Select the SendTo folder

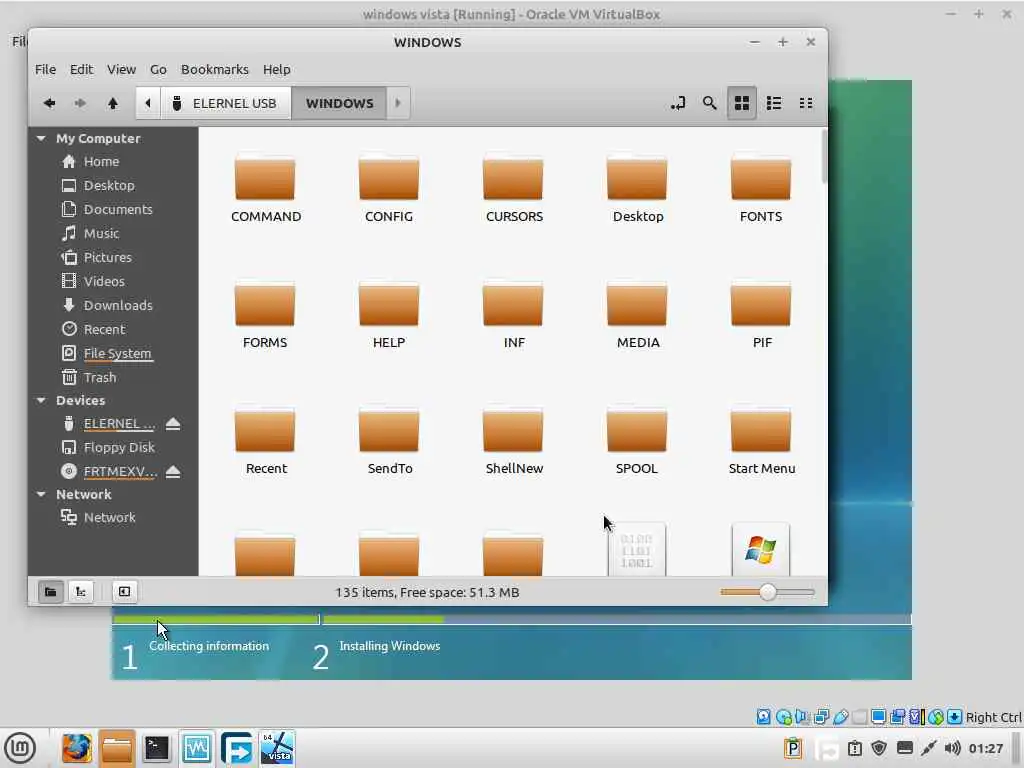389,441
